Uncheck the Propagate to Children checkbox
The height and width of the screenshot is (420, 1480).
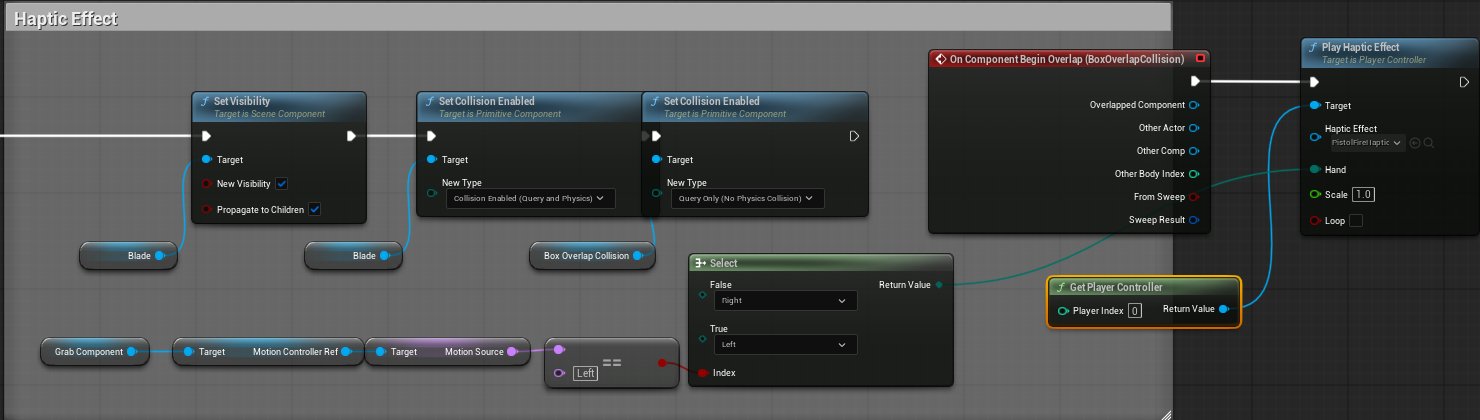point(315,209)
